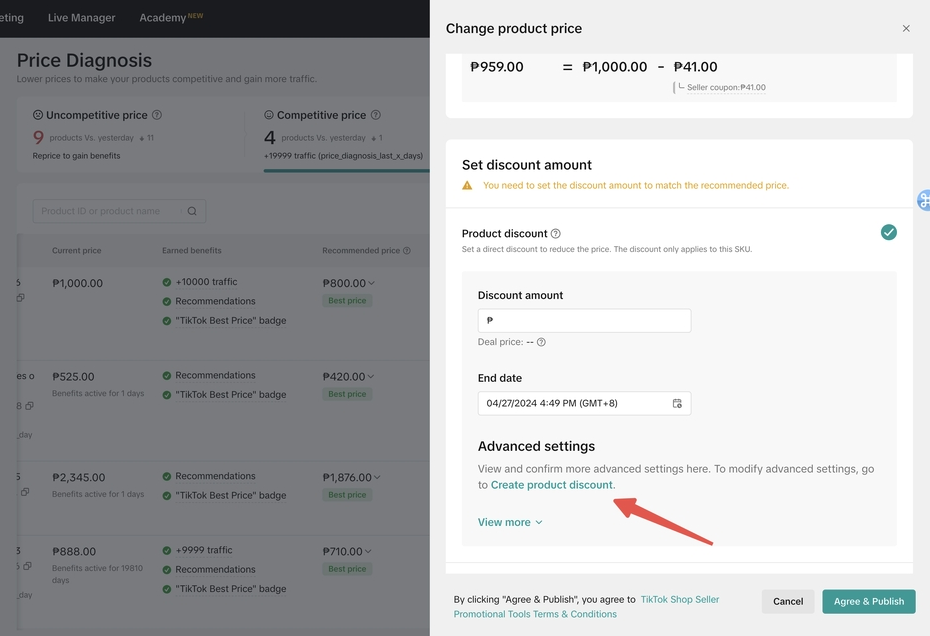Click the Cancel button
Image resolution: width=930 pixels, height=636 pixels.
pyautogui.click(x=787, y=601)
